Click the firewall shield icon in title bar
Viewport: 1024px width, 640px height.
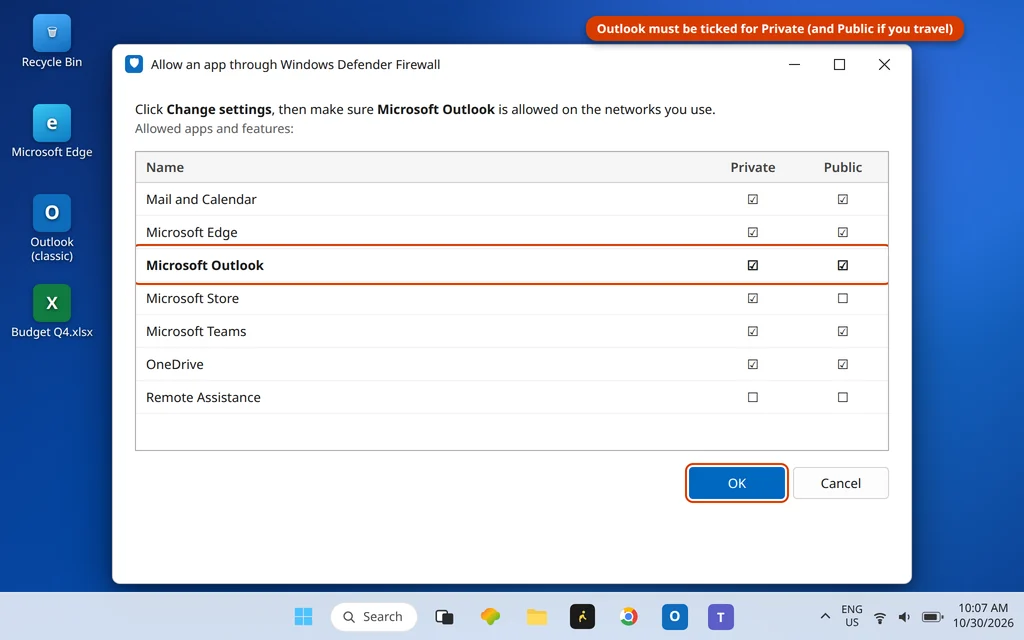tap(134, 64)
